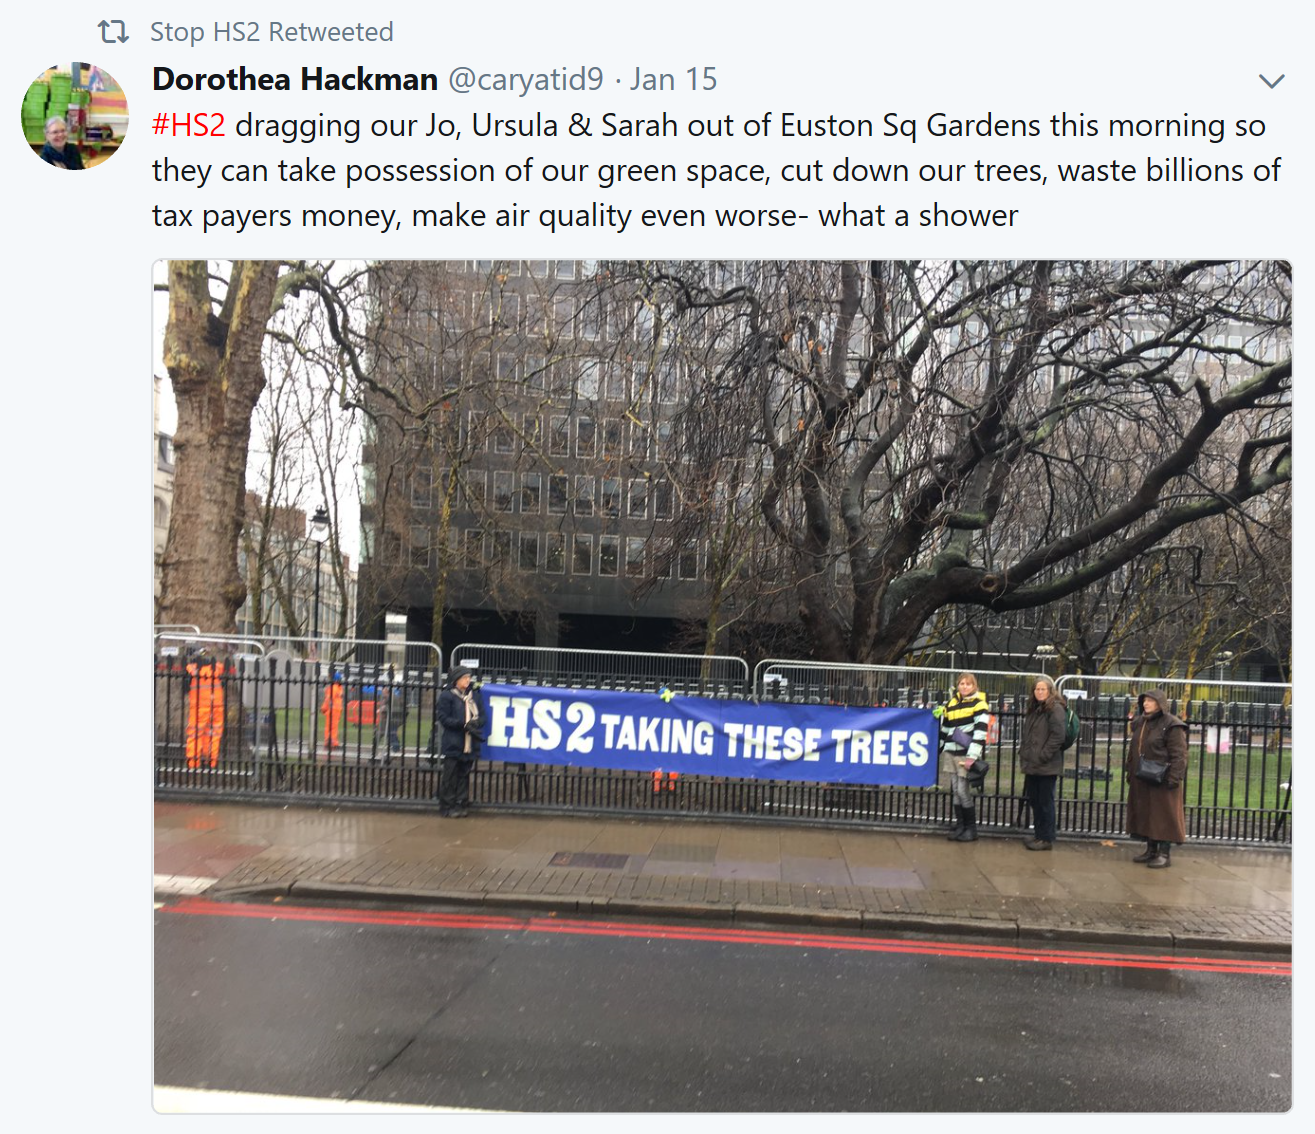Viewport: 1315px width, 1134px height.
Task: Click the hooded woman in the brown coat
Action: 1157,777
